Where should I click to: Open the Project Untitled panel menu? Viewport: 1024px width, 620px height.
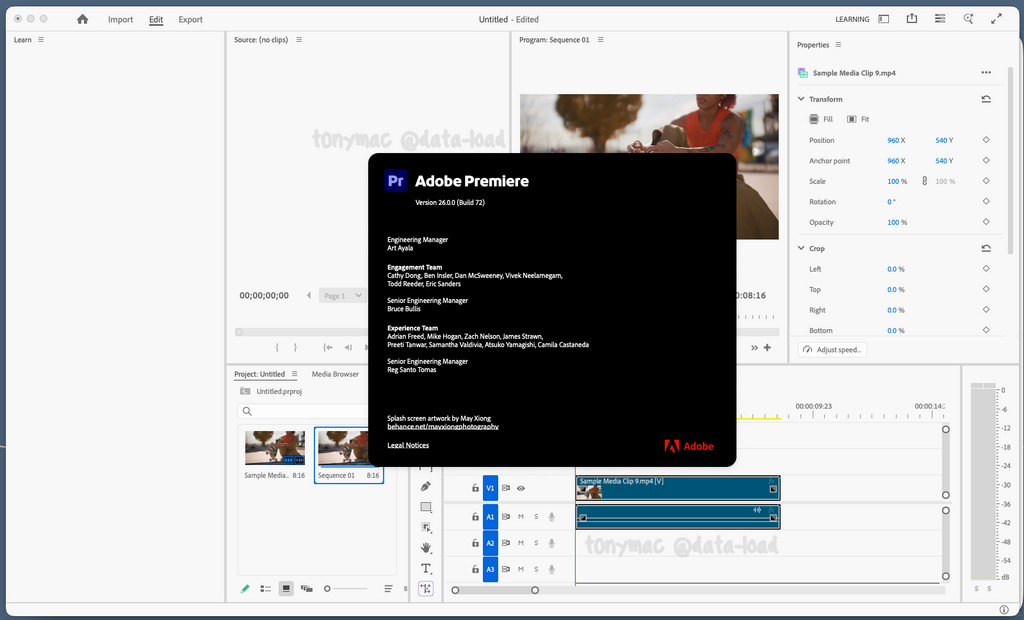[295, 374]
